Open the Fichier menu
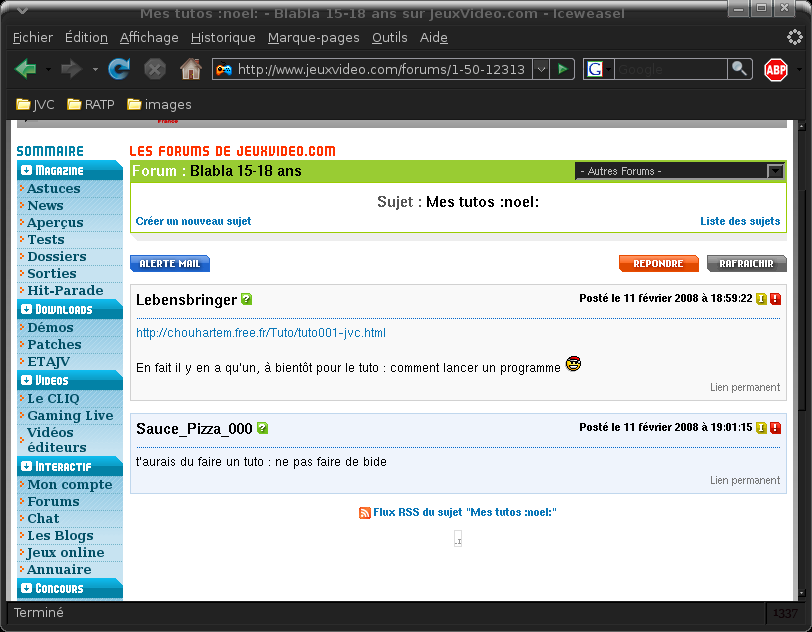This screenshot has width=812, height=632. [33, 37]
